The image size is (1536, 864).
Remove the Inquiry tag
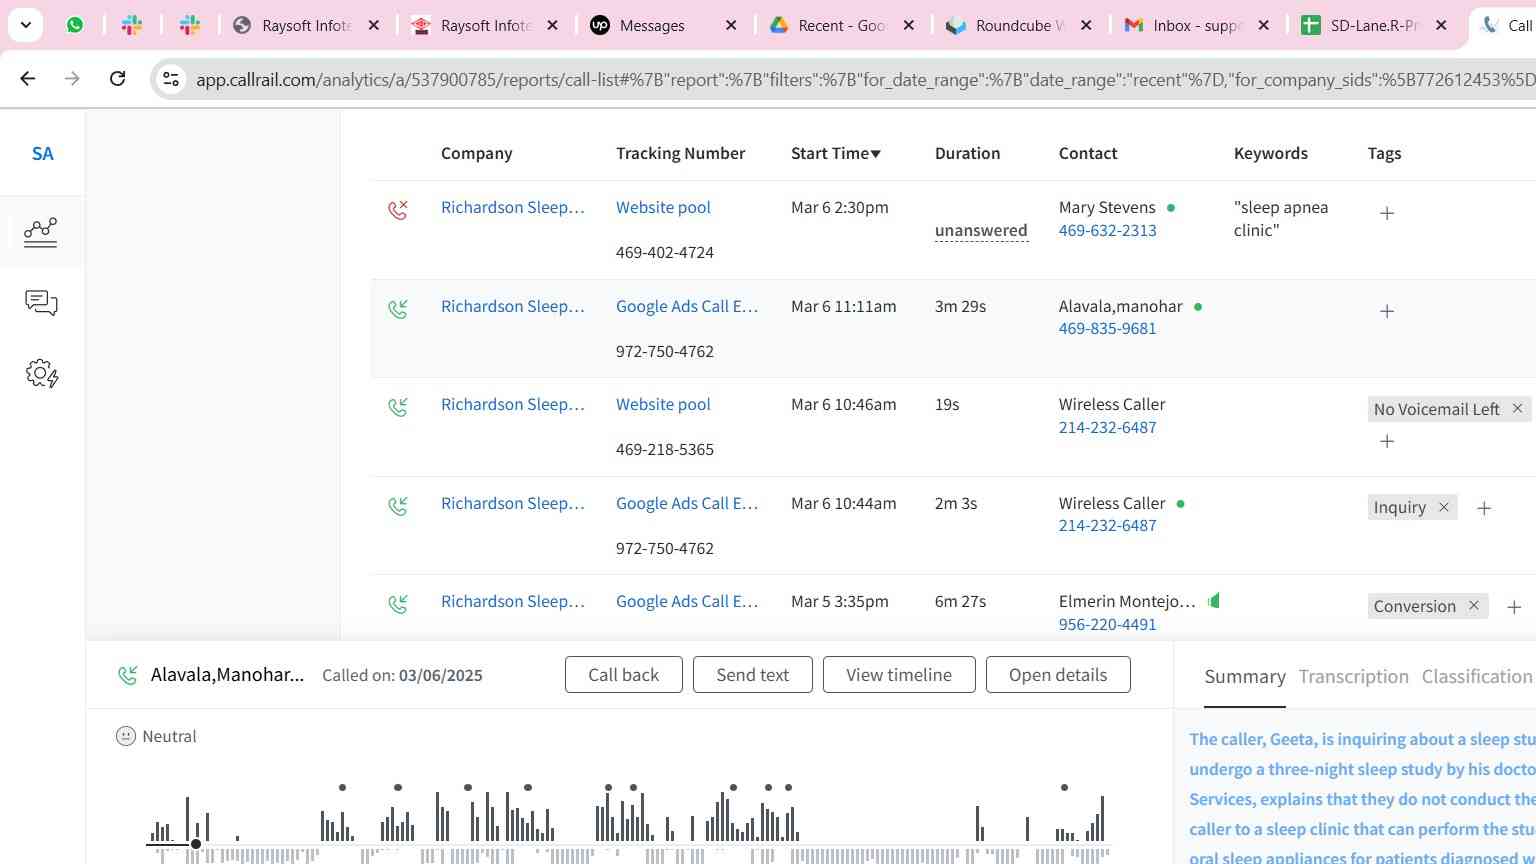click(1443, 507)
